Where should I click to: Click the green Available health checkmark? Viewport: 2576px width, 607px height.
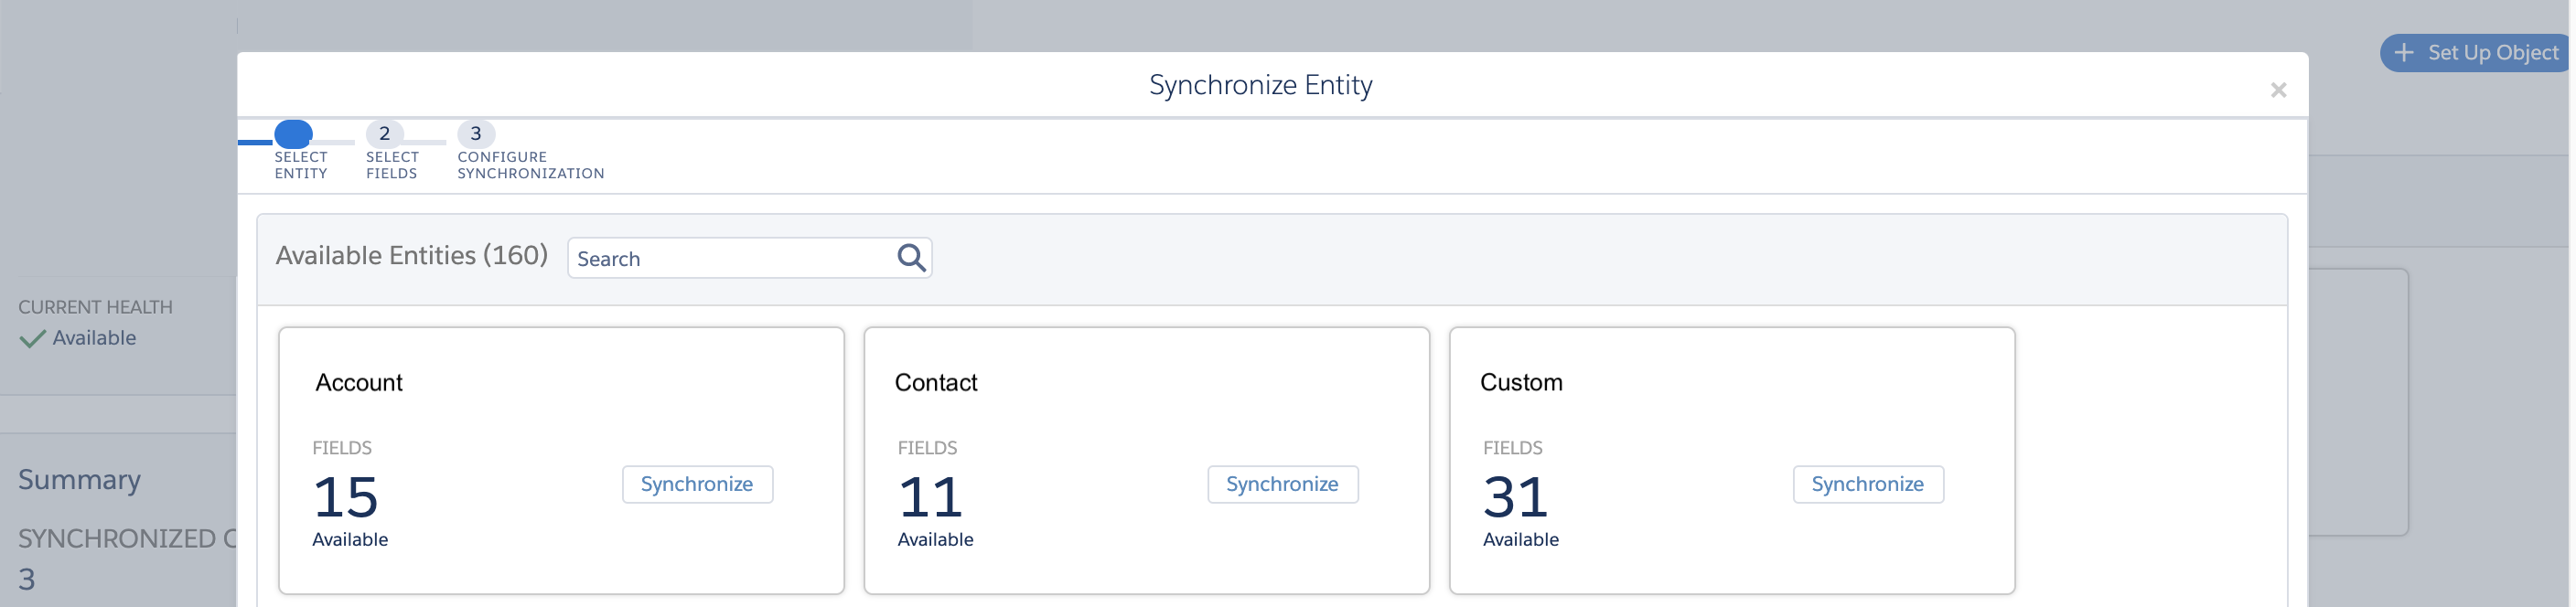coord(32,339)
